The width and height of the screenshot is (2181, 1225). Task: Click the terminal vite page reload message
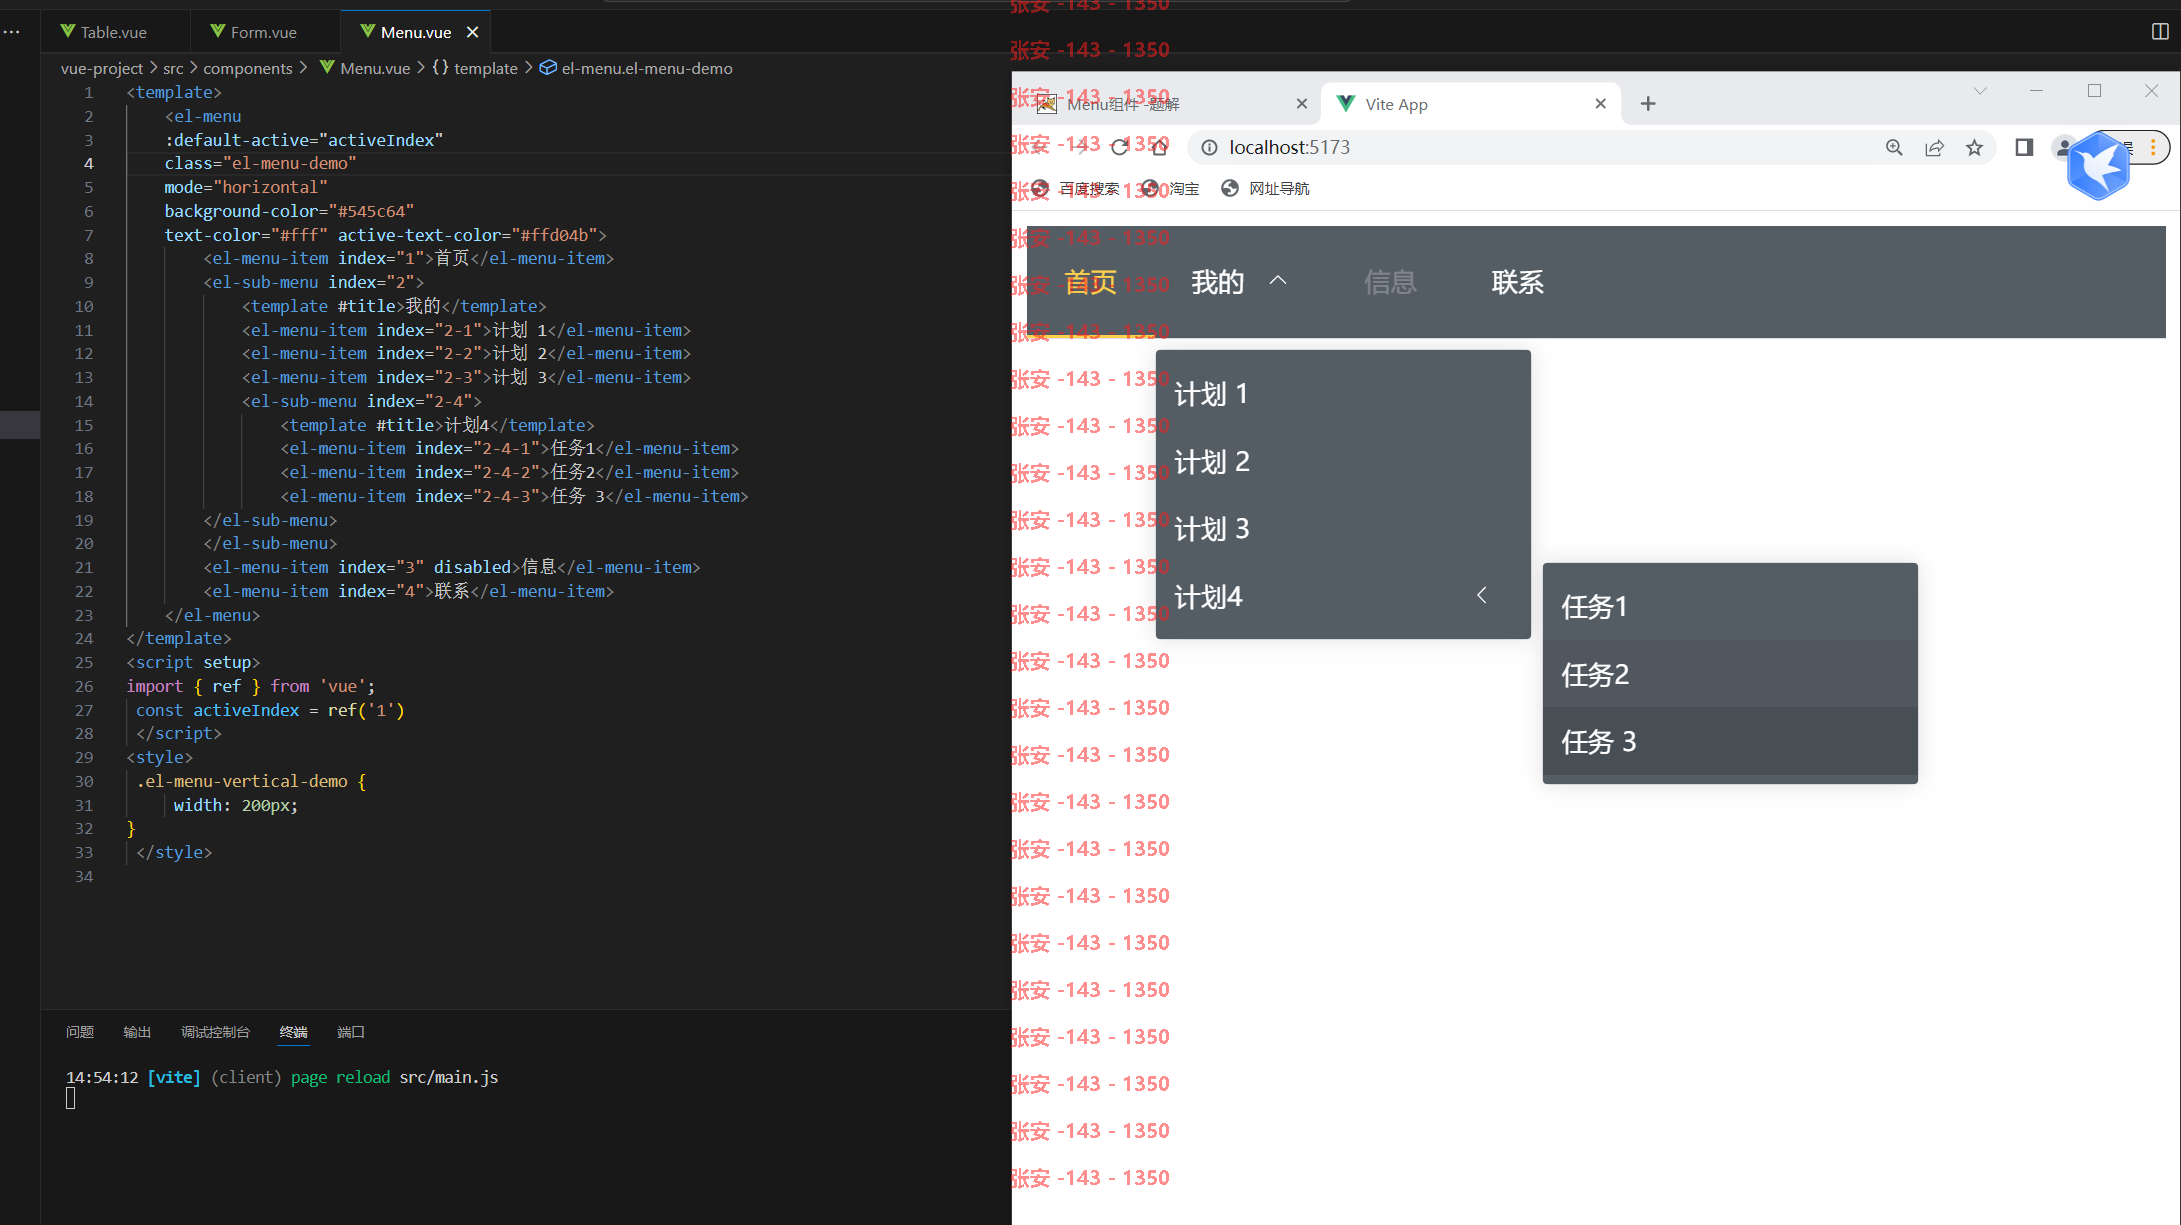[282, 1077]
